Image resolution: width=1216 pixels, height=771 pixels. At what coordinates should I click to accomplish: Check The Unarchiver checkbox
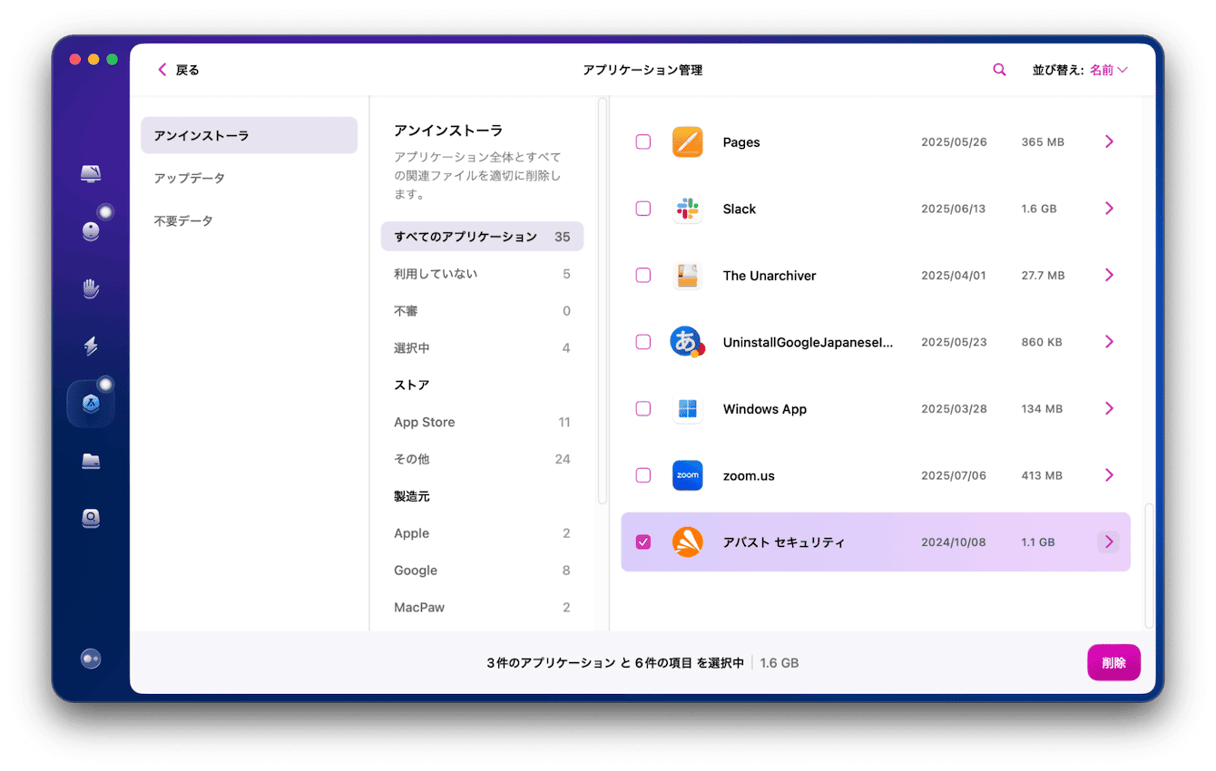643,275
